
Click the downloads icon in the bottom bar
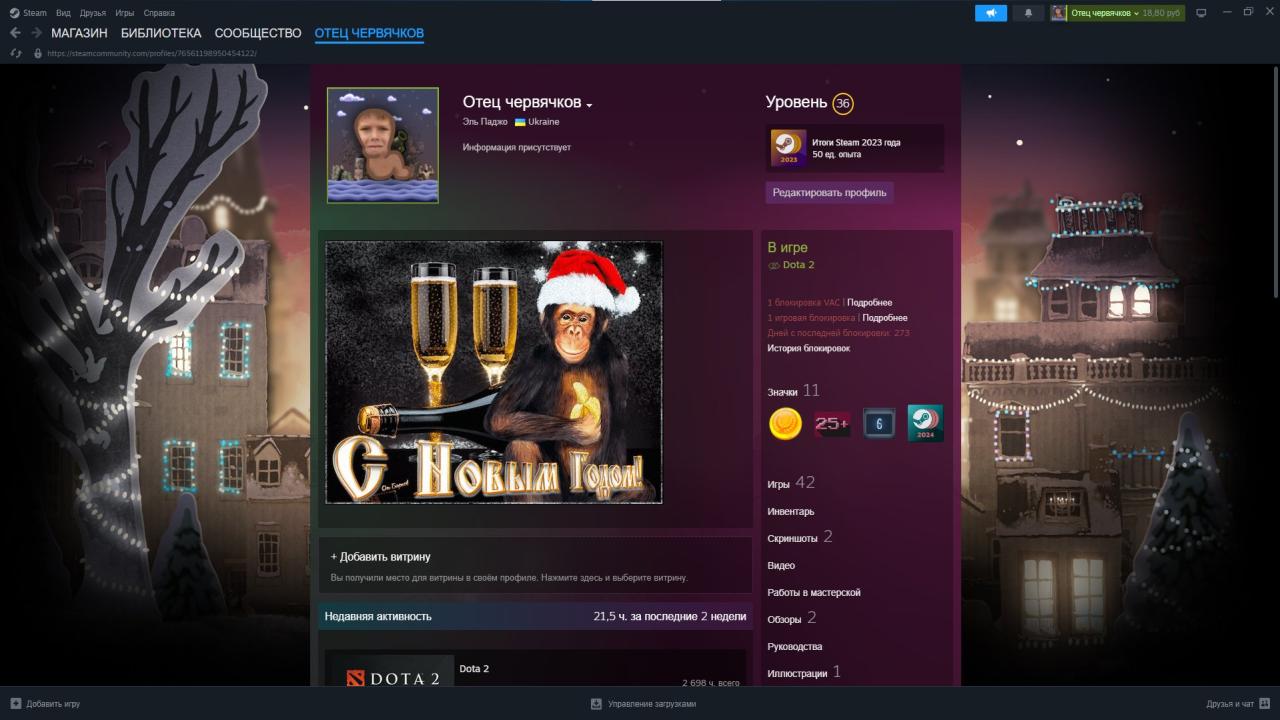[596, 703]
